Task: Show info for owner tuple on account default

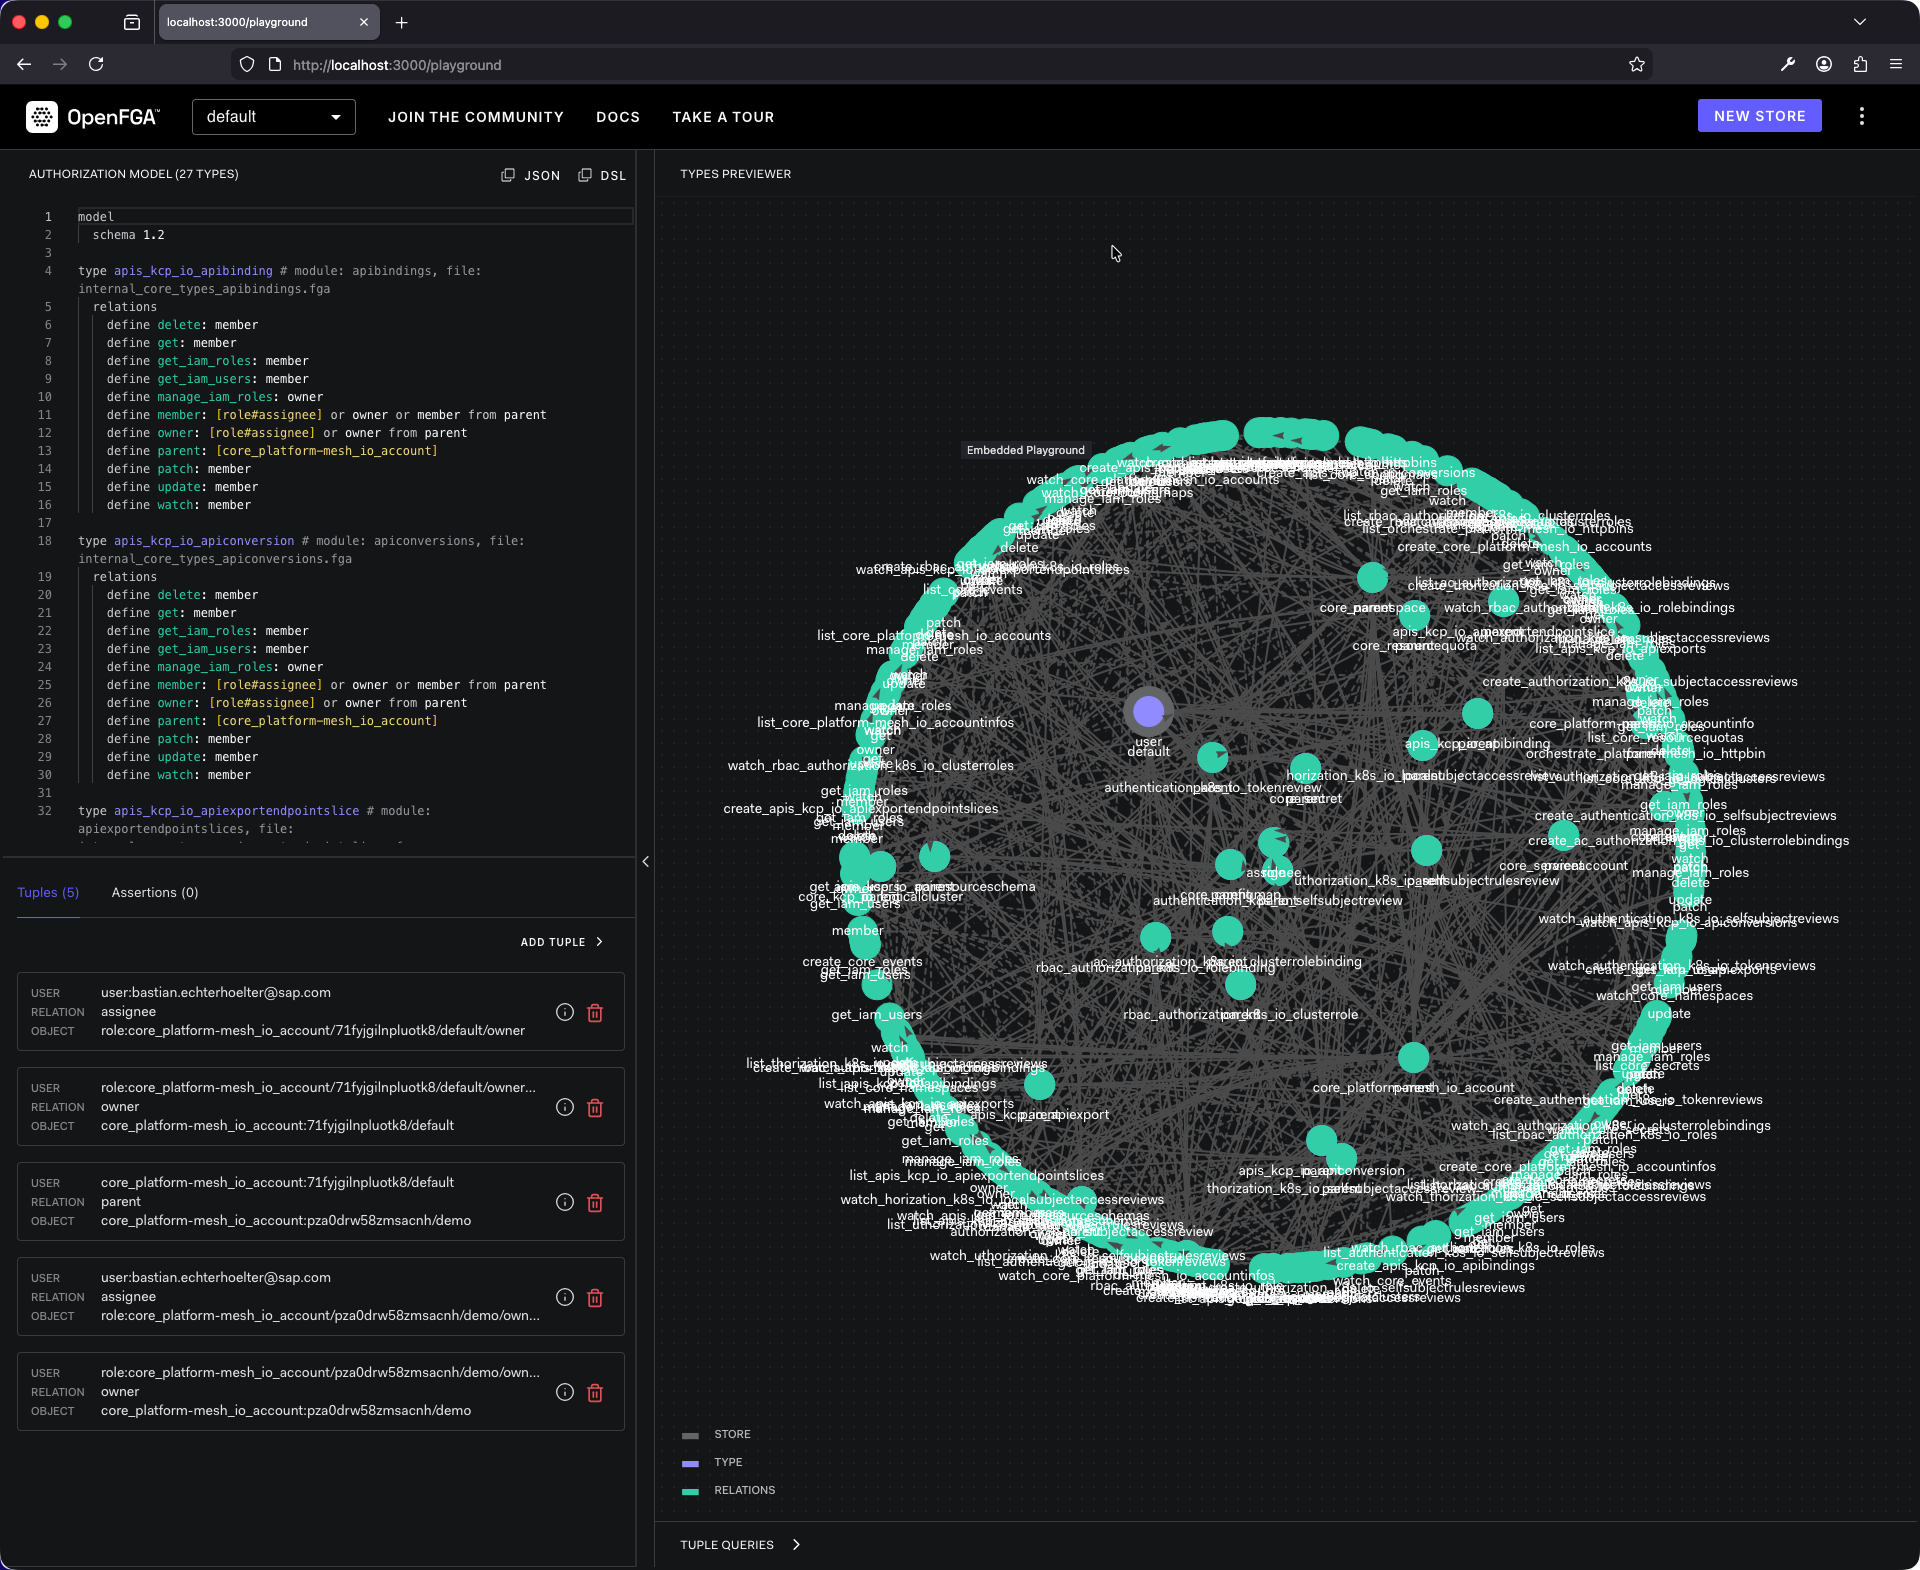Action: pos(565,1107)
